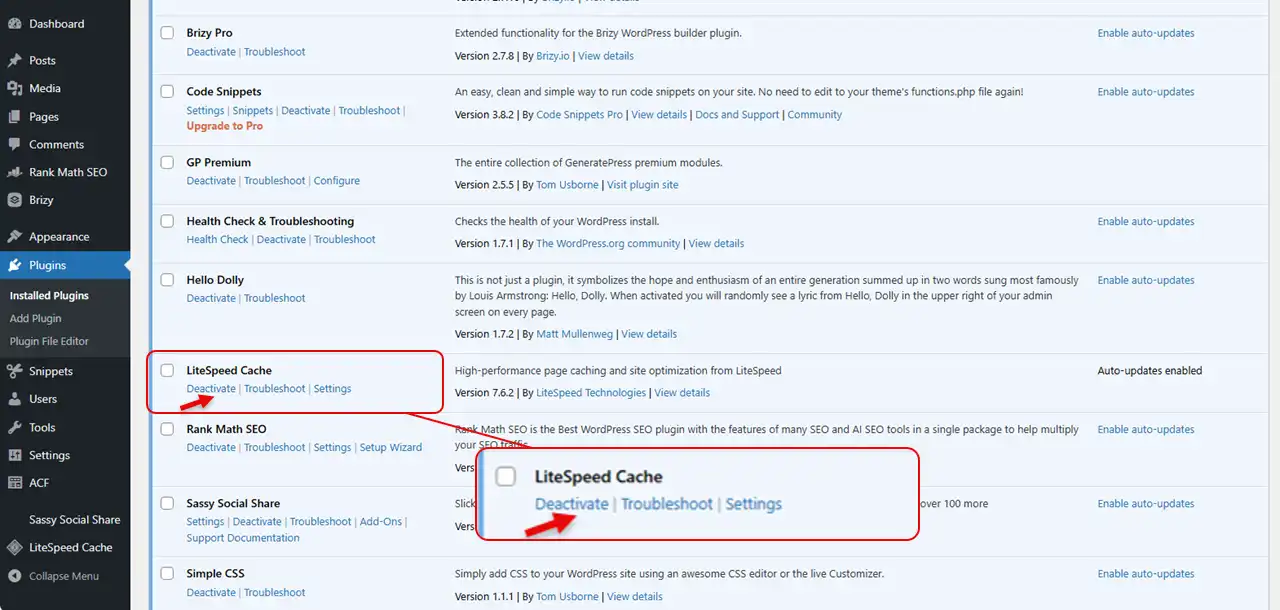Screen dimensions: 1280x610
Task: Select the Hello Dolly checkbox
Action: pyautogui.click(x=167, y=280)
